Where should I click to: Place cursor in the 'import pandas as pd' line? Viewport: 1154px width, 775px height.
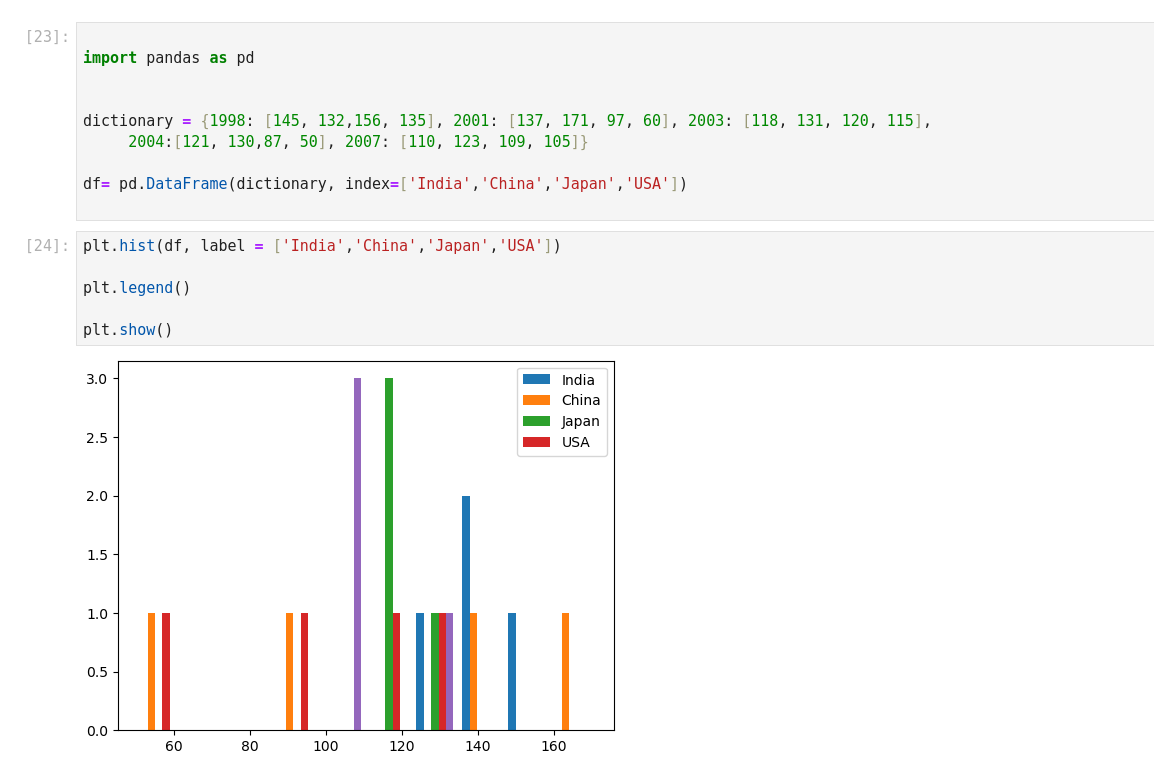(168, 58)
